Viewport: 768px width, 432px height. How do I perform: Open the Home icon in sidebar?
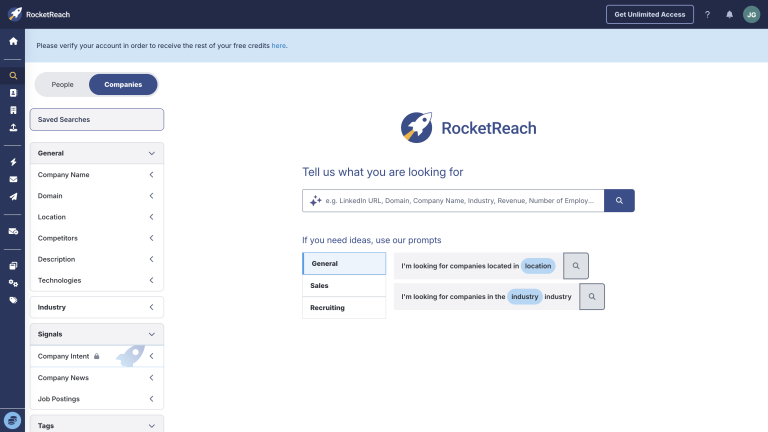point(13,41)
